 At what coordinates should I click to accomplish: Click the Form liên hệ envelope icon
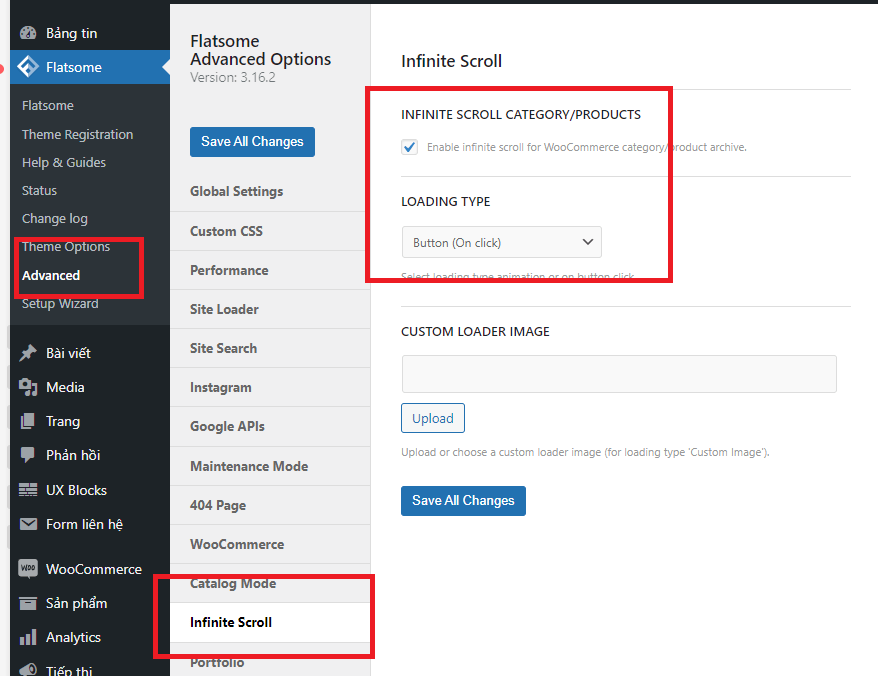(28, 524)
